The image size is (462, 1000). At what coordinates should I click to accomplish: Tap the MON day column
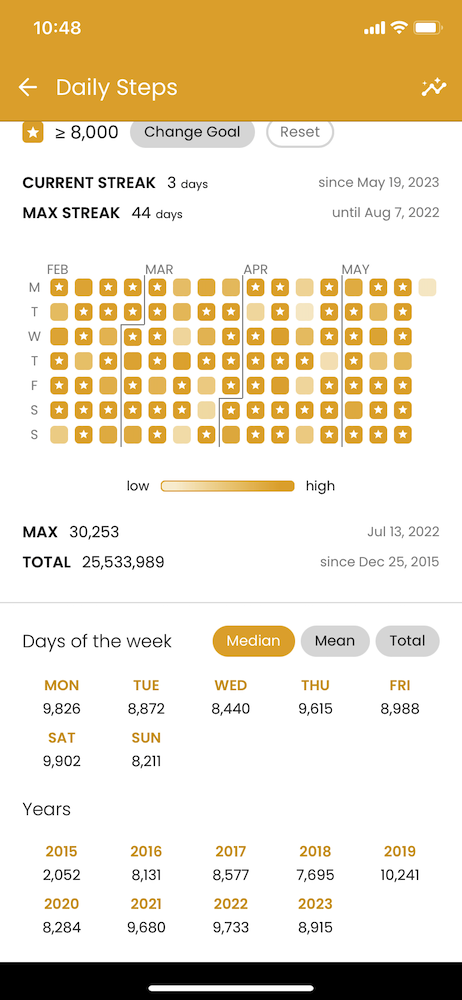(x=62, y=697)
